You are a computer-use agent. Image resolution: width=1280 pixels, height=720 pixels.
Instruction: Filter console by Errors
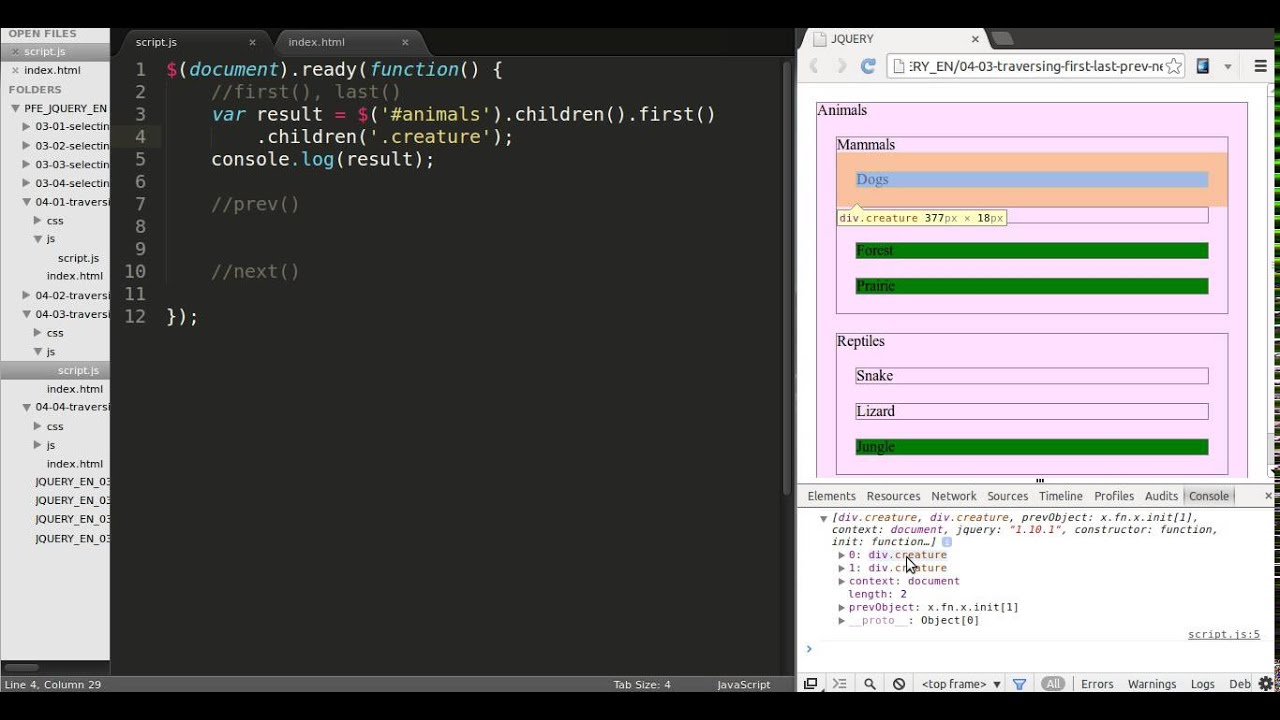pyautogui.click(x=1097, y=684)
